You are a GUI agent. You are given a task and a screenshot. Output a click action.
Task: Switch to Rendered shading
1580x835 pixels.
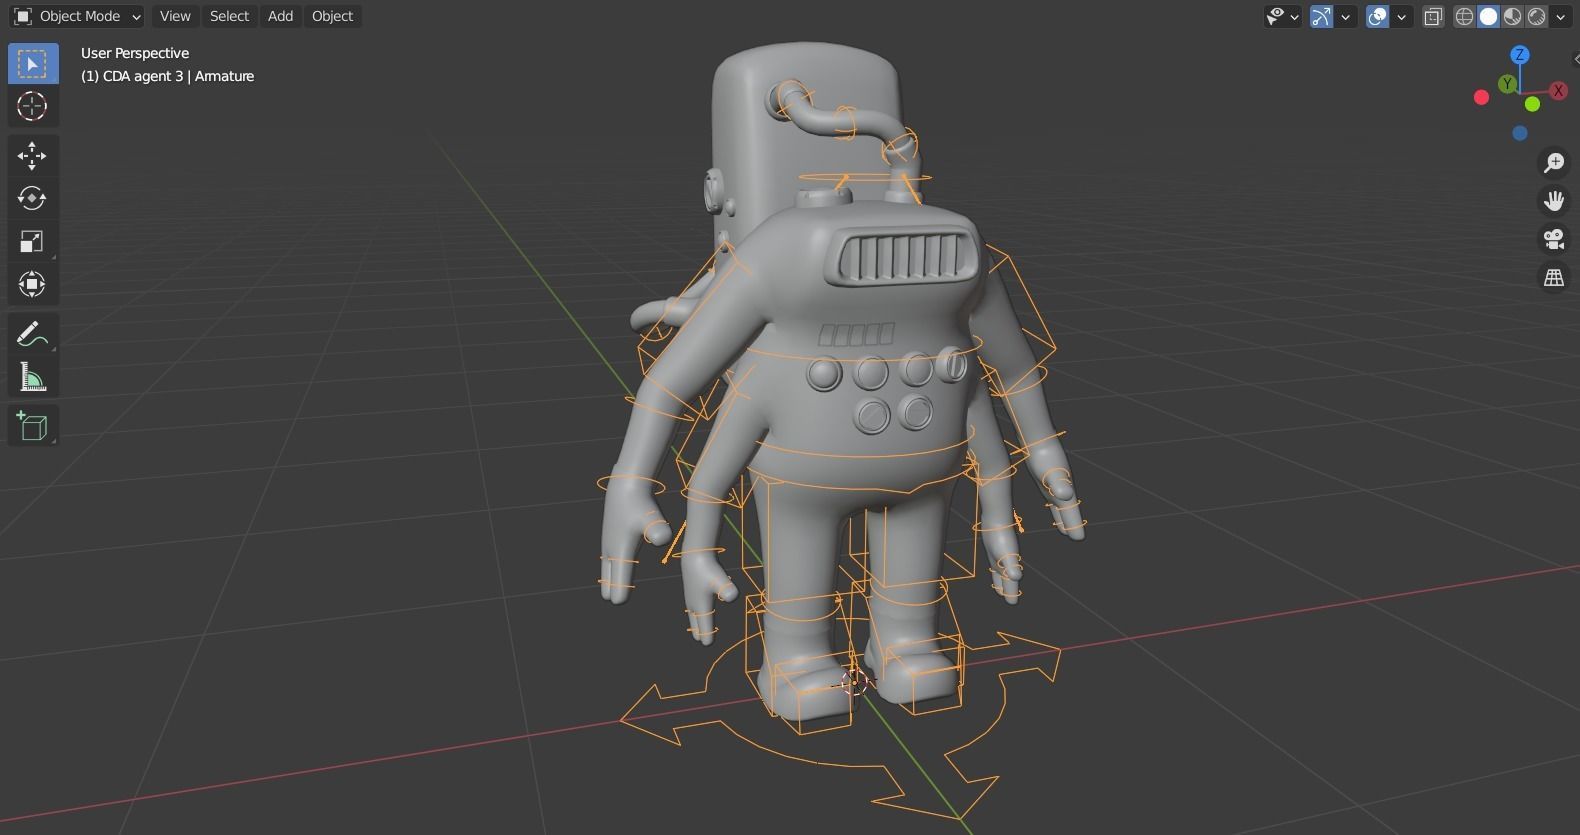pyautogui.click(x=1536, y=16)
